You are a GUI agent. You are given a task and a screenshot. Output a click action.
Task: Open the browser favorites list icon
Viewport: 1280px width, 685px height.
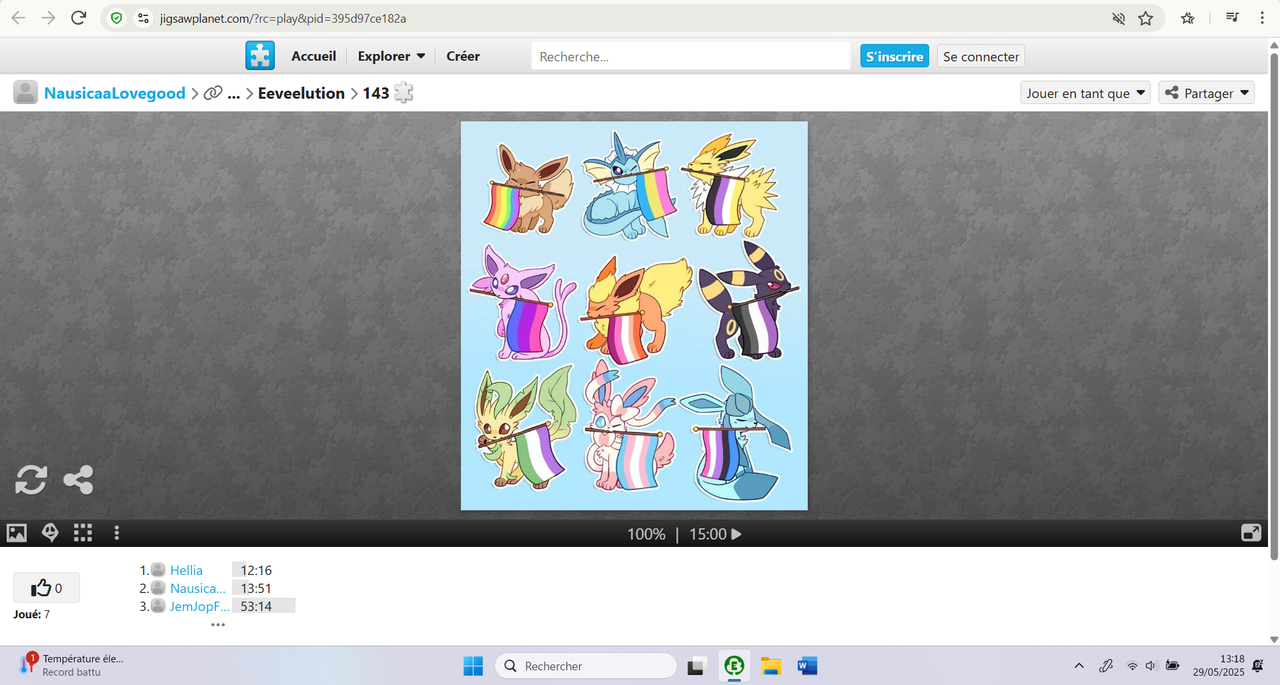1187,18
